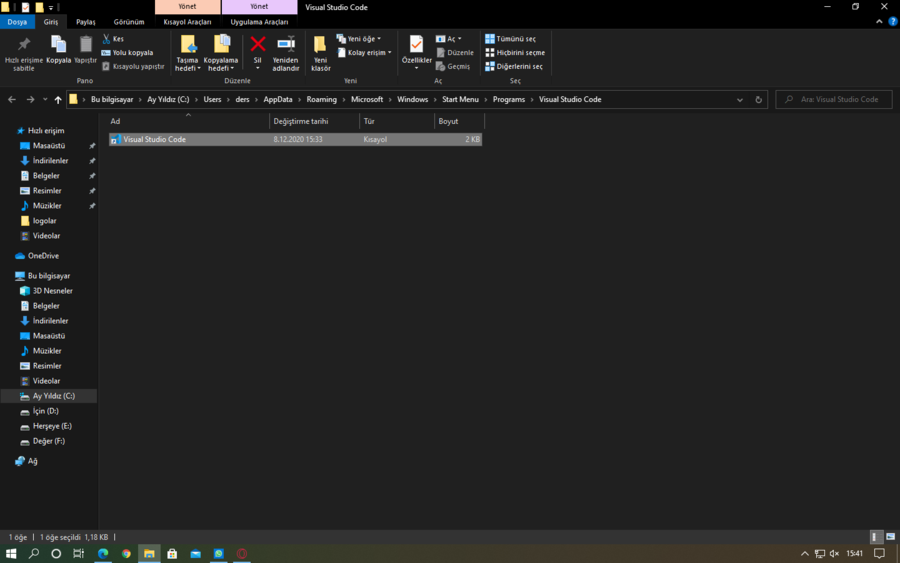Sort by the Boyut column header
Screen dimensions: 900x563
pos(459,121)
